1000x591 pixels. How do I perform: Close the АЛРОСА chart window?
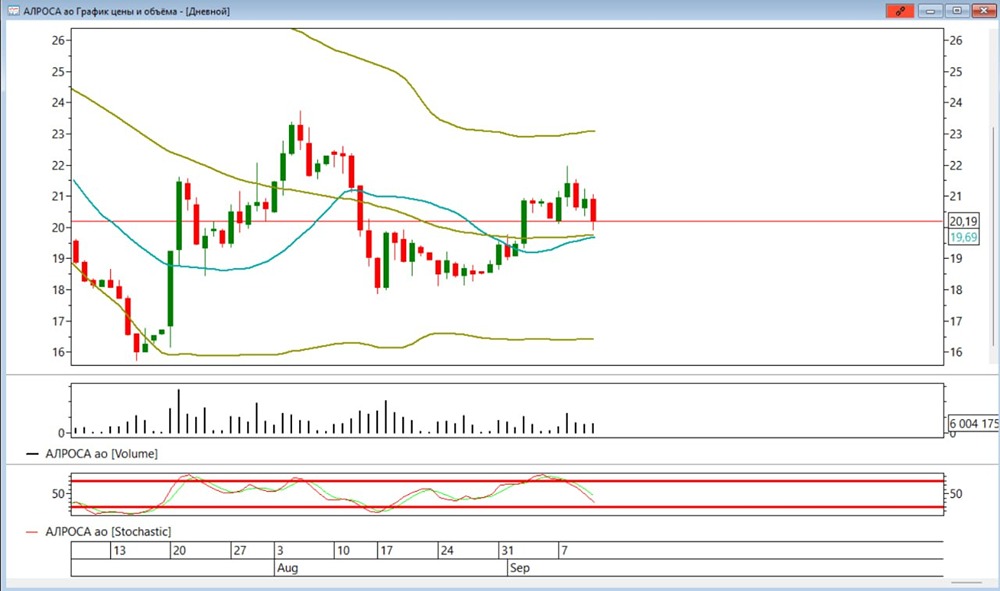pyautogui.click(x=984, y=11)
